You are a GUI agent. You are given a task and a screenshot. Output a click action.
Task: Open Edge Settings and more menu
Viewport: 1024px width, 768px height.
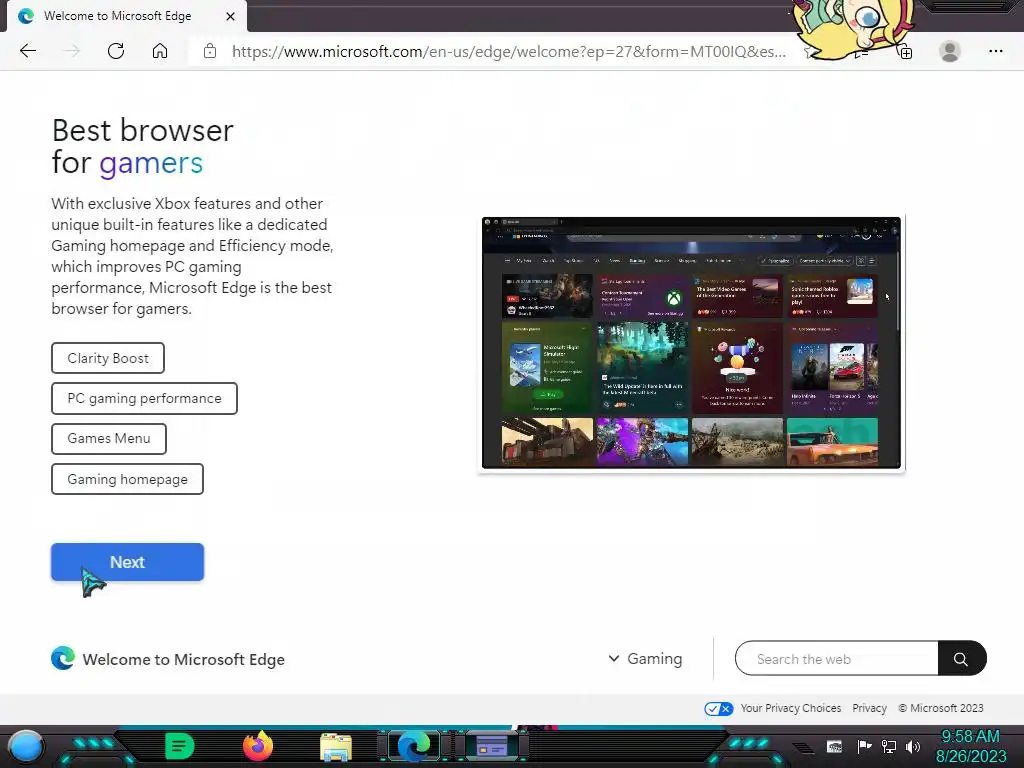(995, 51)
